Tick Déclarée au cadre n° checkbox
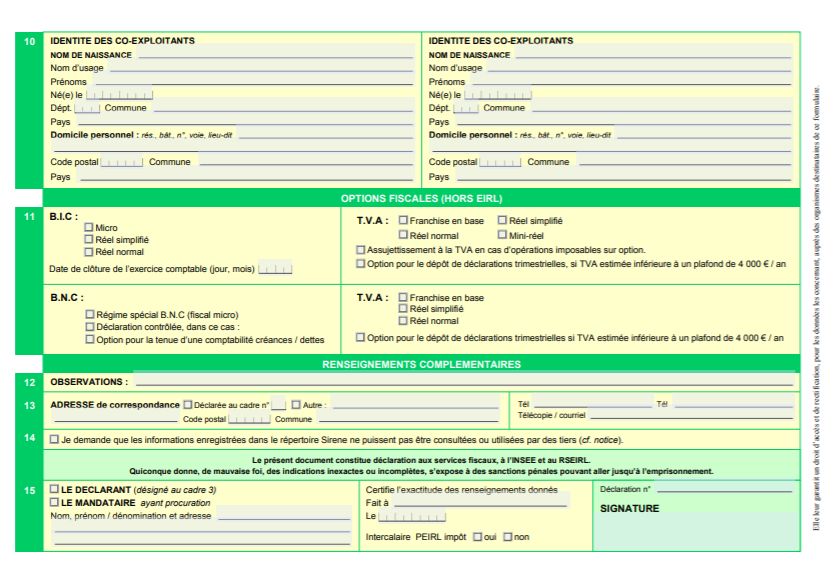 (x=187, y=405)
